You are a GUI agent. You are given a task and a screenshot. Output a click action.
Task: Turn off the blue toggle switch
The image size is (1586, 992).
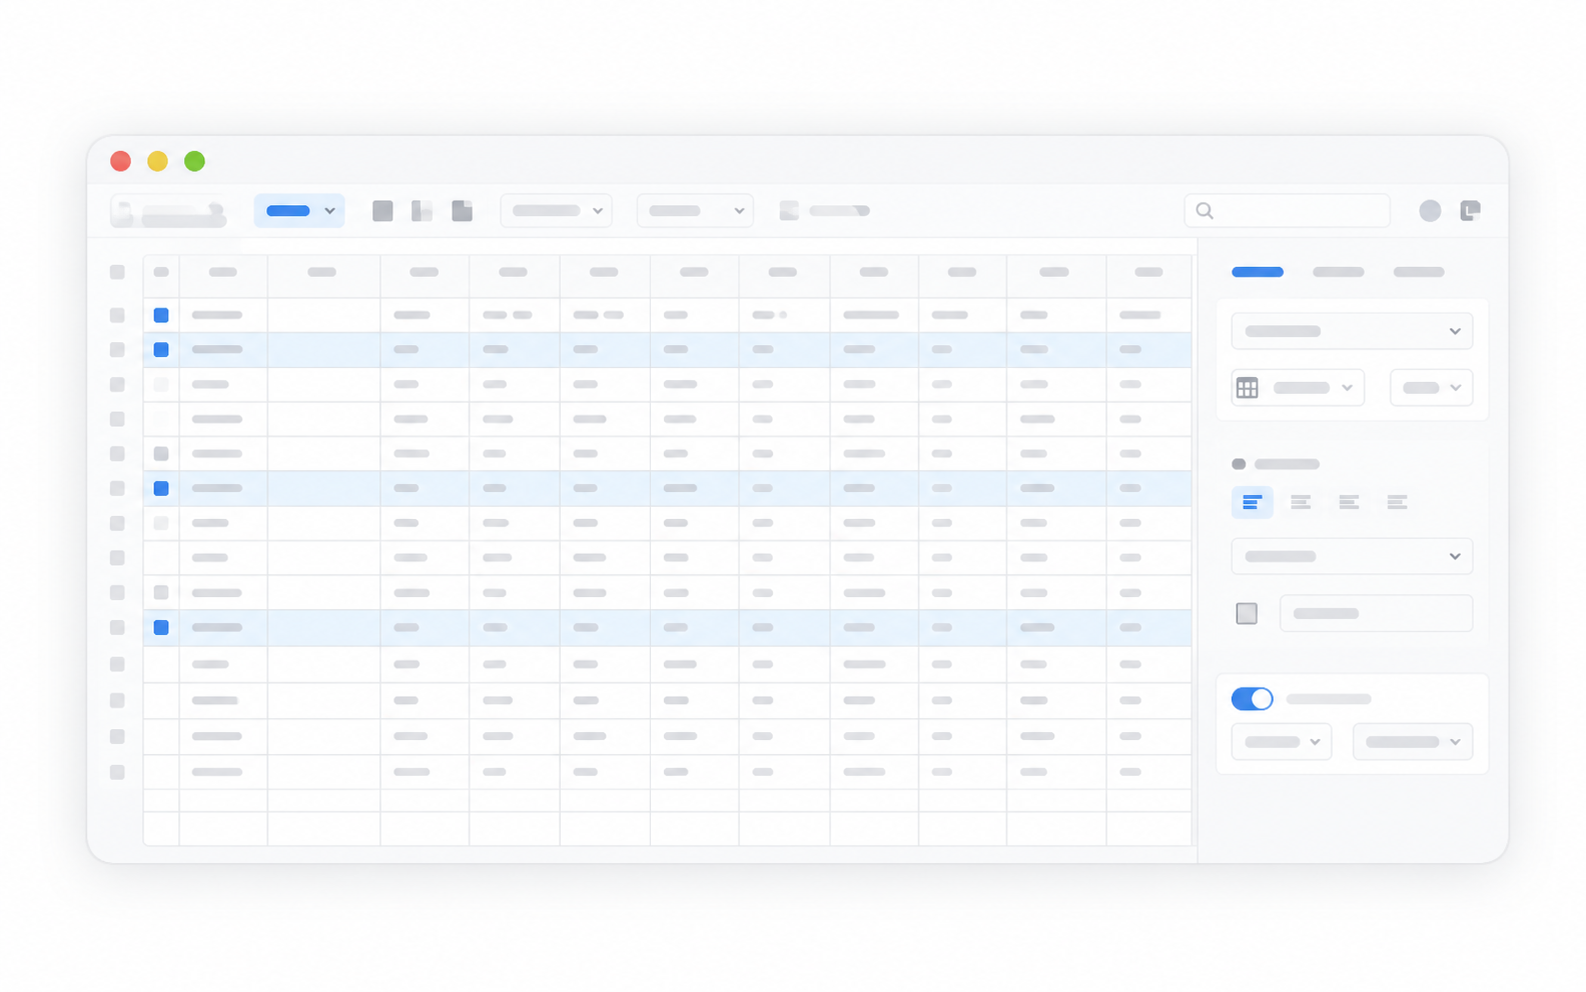click(1252, 699)
